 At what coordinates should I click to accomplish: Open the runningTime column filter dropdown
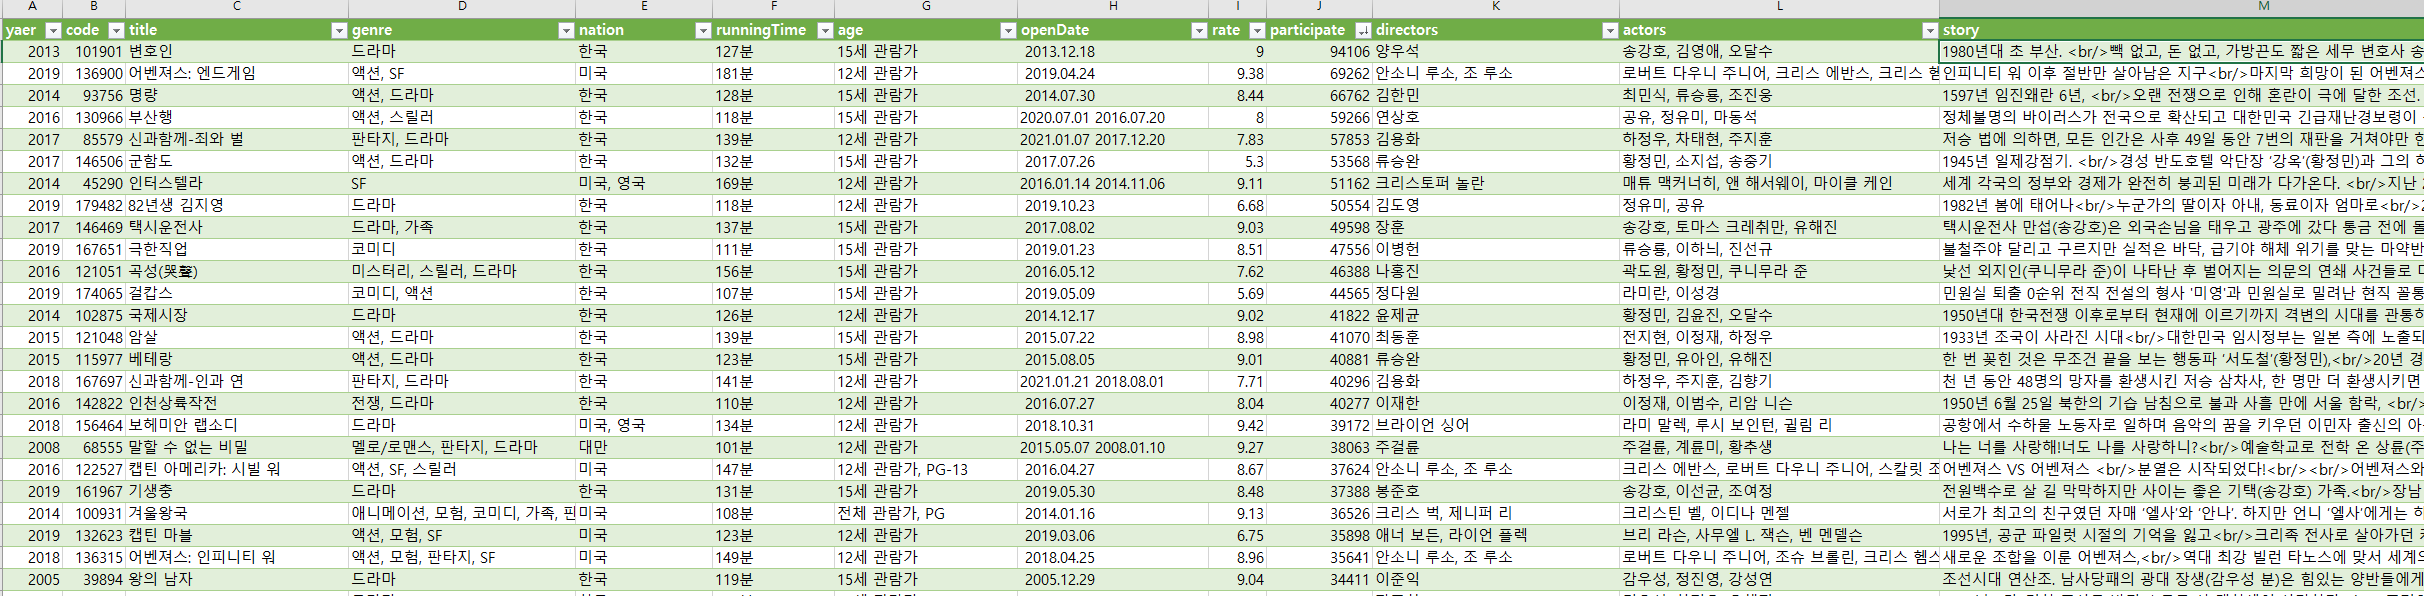tap(825, 30)
